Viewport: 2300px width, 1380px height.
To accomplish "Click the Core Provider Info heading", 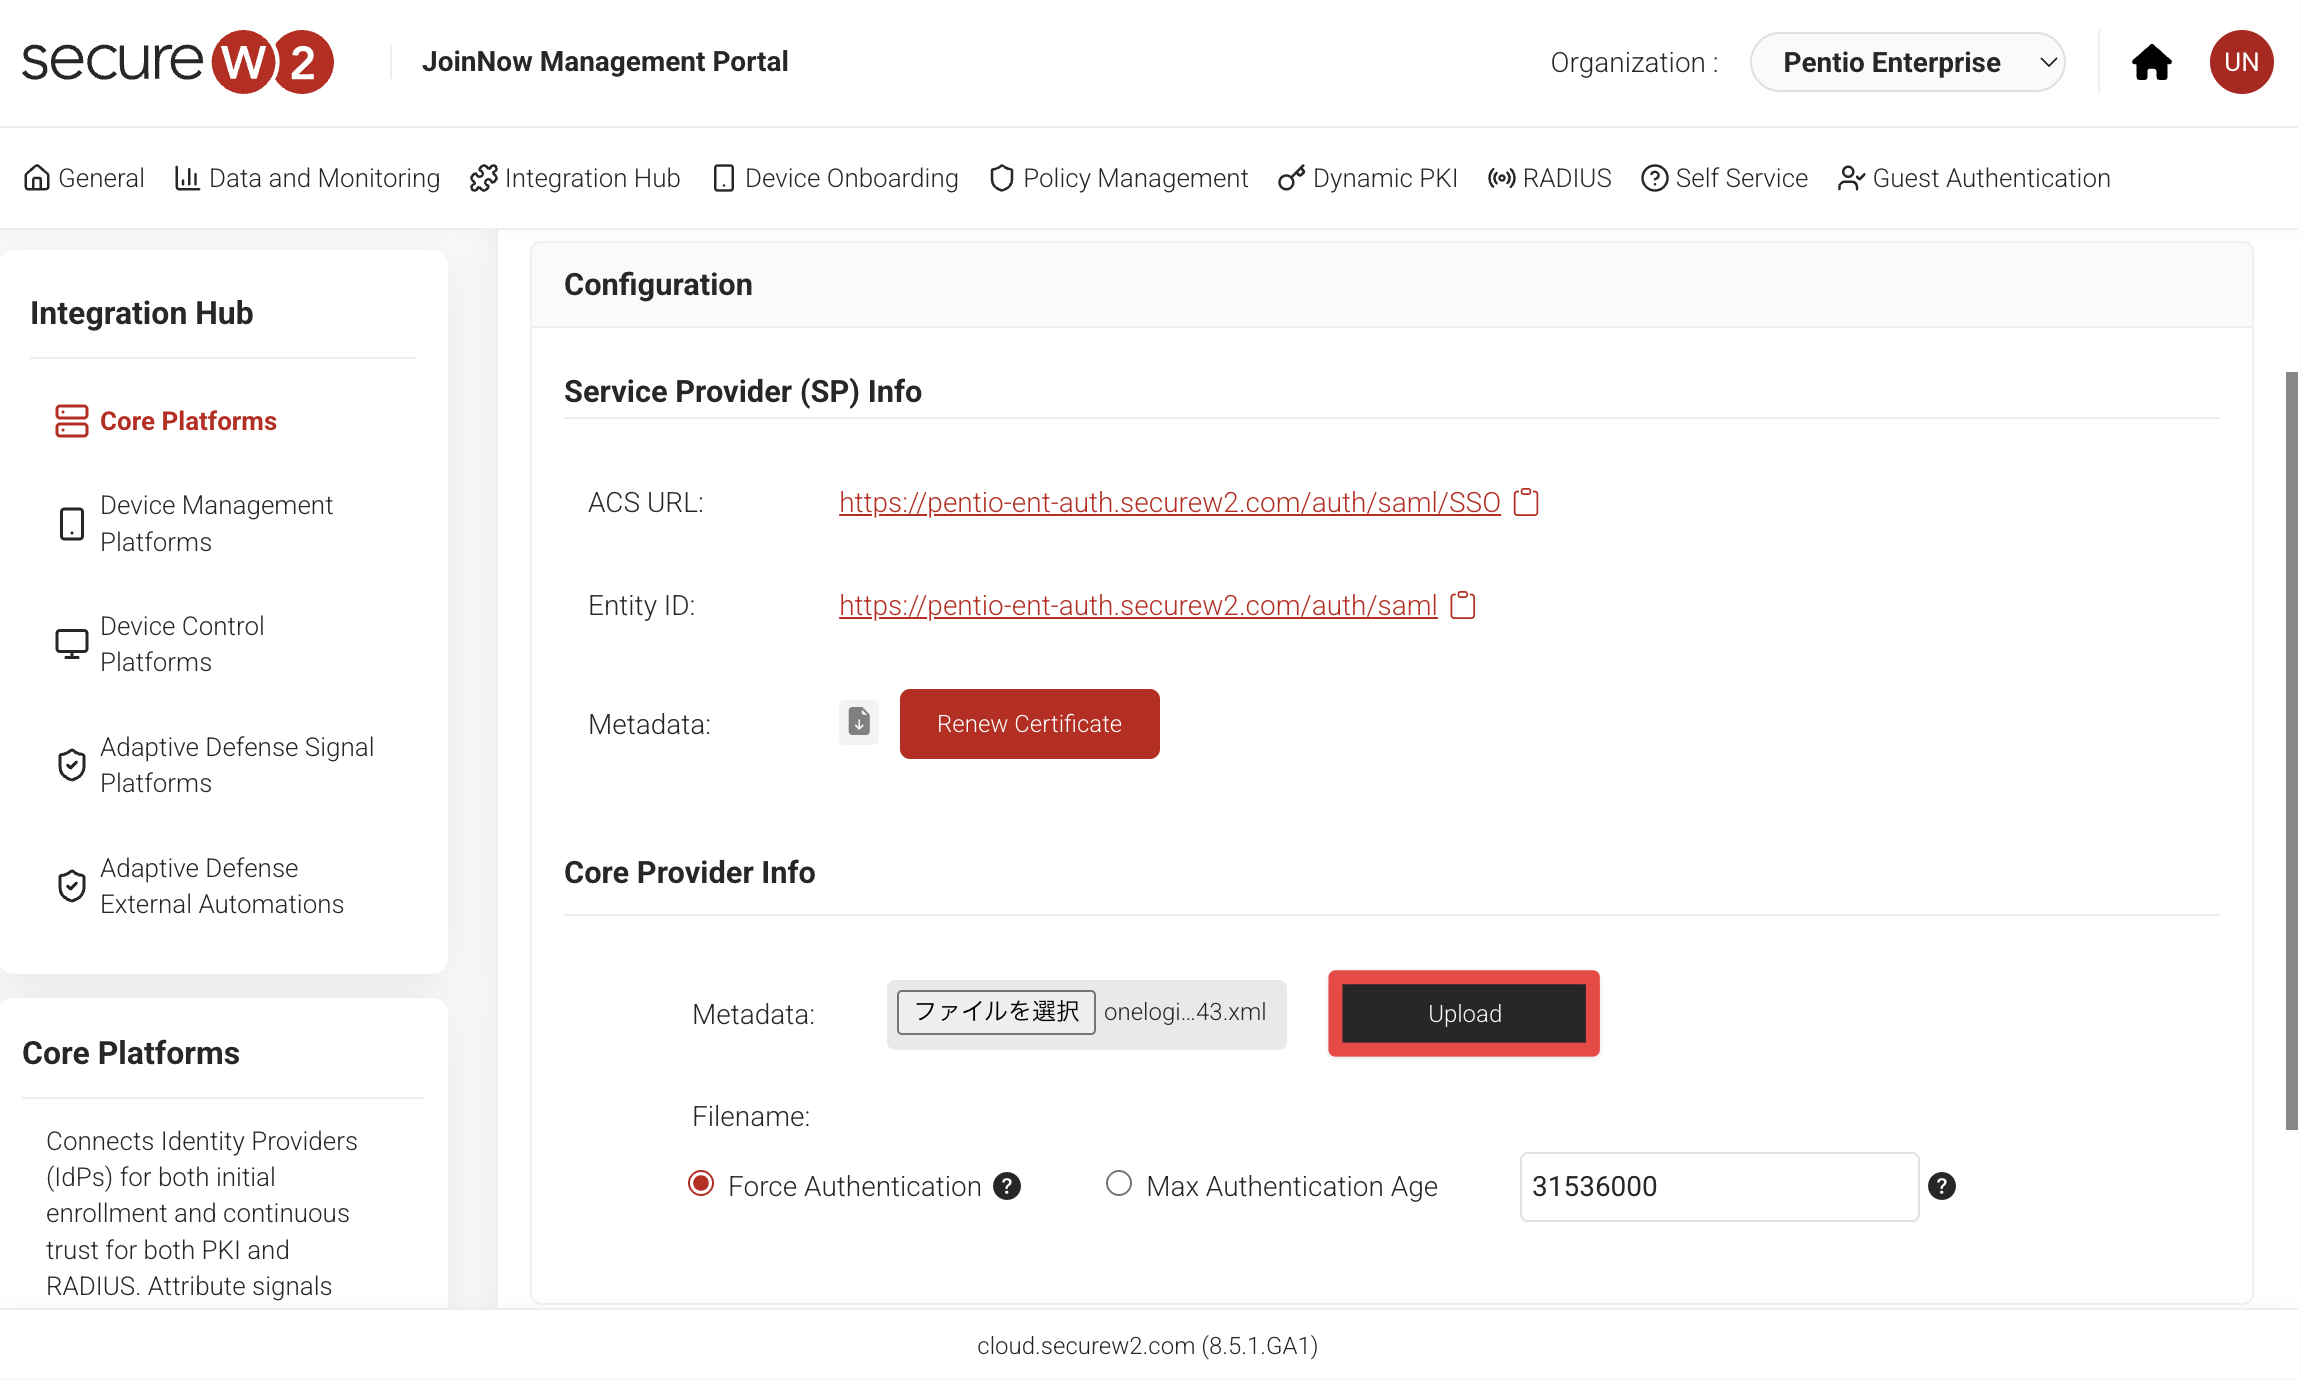I will (x=690, y=873).
